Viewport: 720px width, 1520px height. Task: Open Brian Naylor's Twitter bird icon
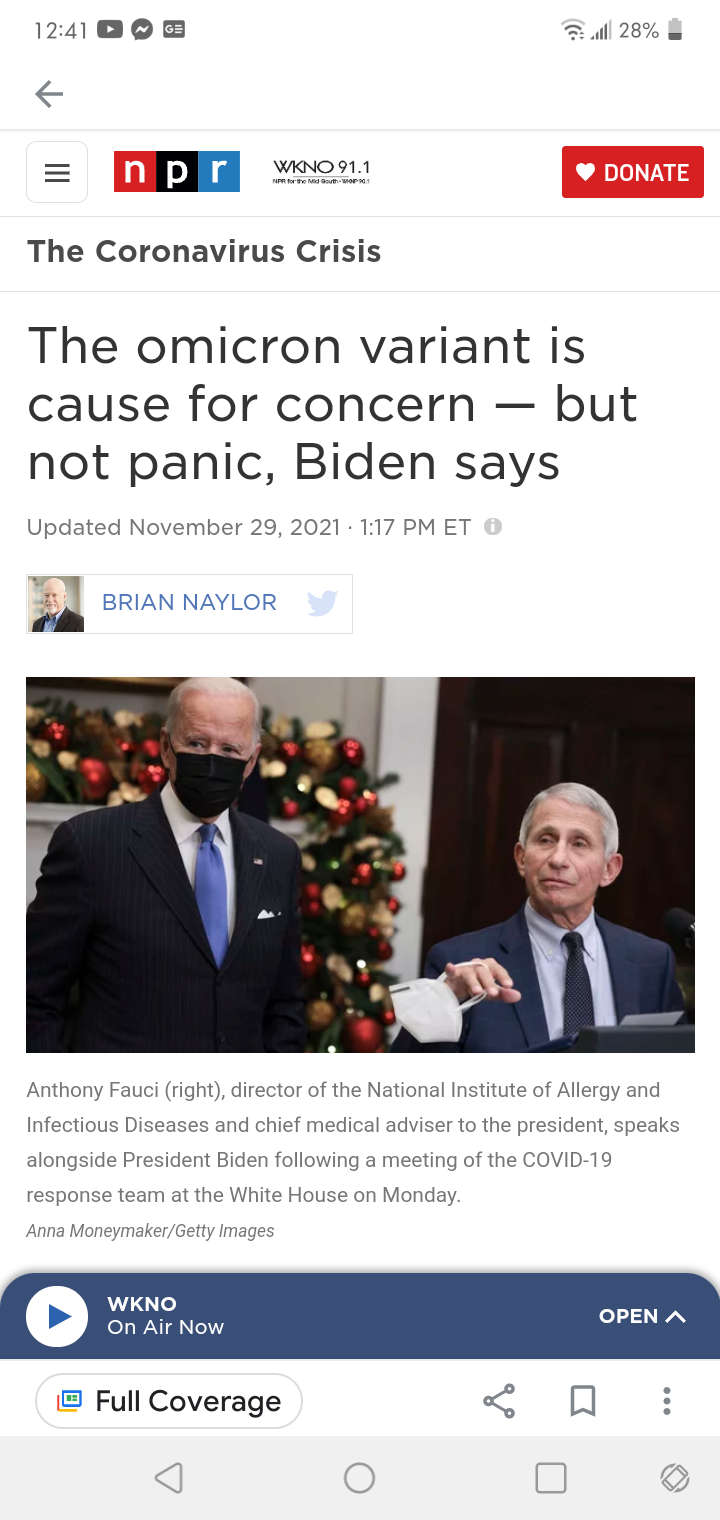click(x=322, y=603)
